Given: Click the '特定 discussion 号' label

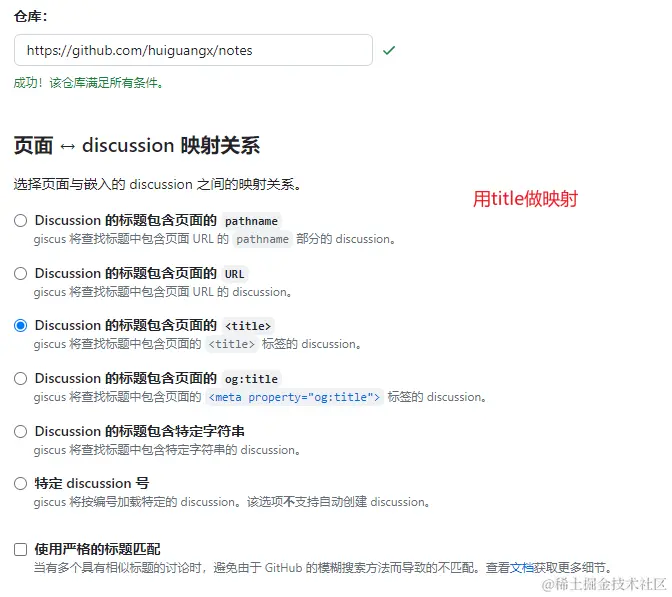Looking at the screenshot, I should tap(92, 483).
